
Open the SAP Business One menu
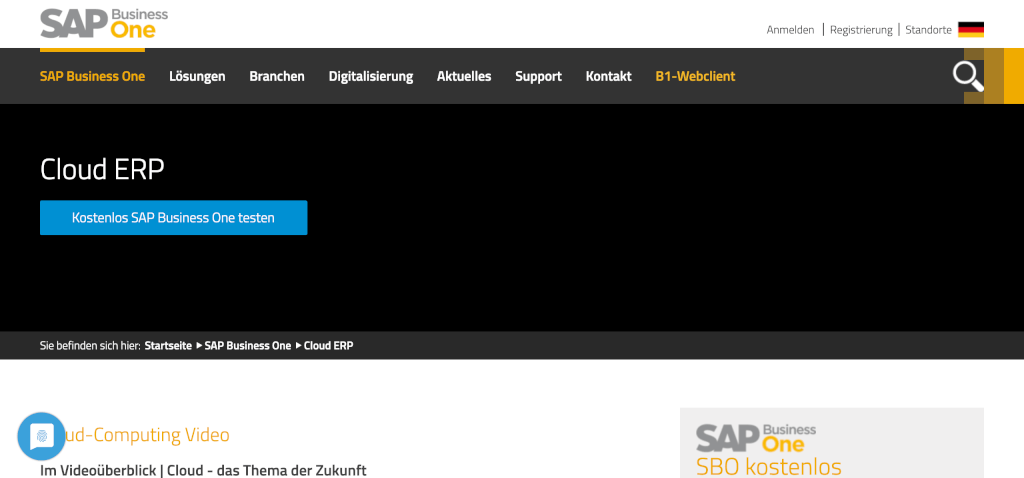92,76
